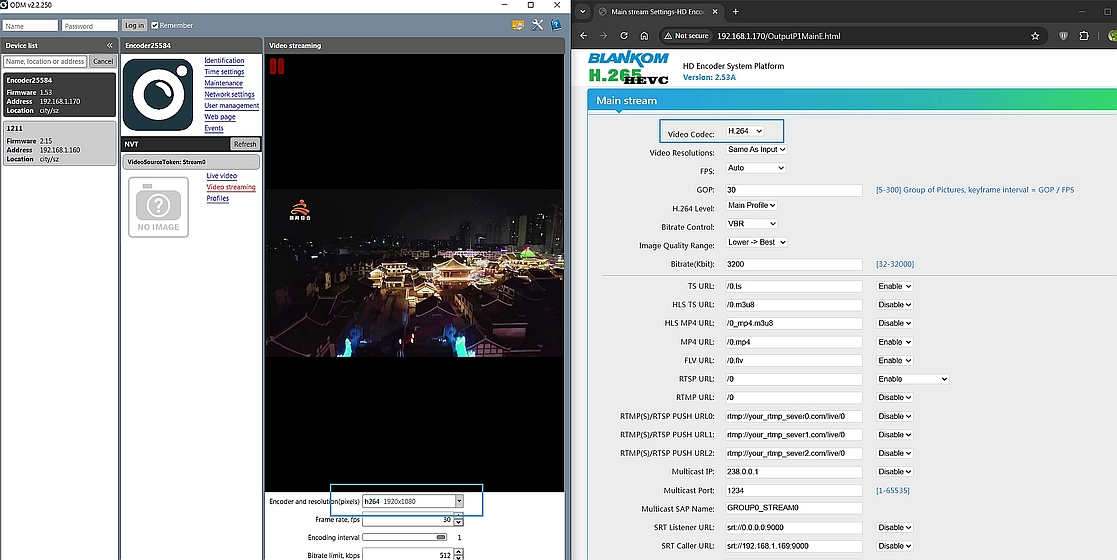
Task: Focus the Bitrate(Kbit) input field
Action: [794, 264]
